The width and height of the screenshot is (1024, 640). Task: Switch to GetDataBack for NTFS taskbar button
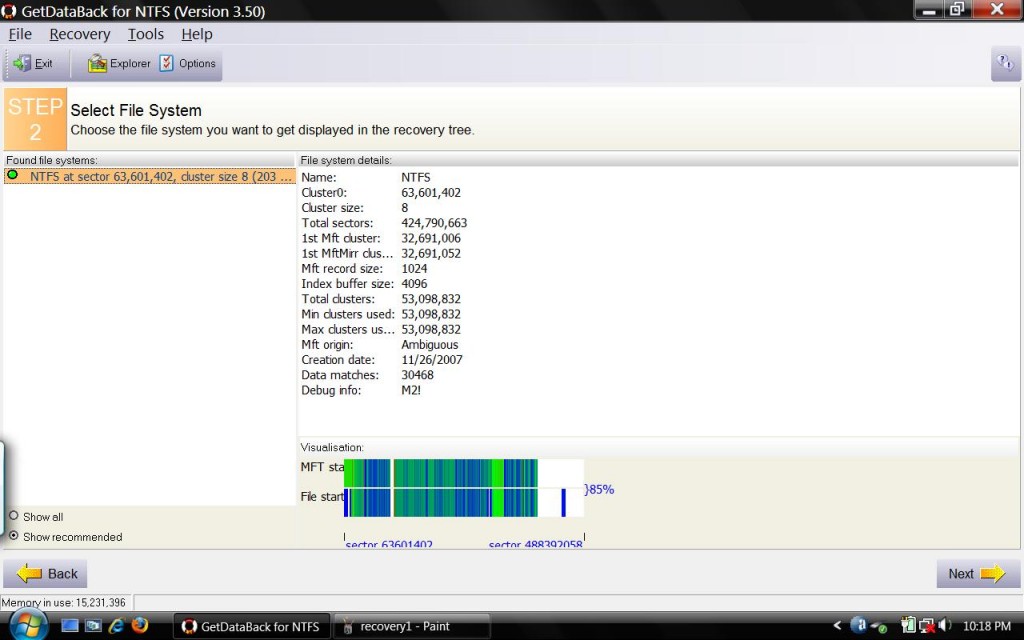click(x=251, y=626)
